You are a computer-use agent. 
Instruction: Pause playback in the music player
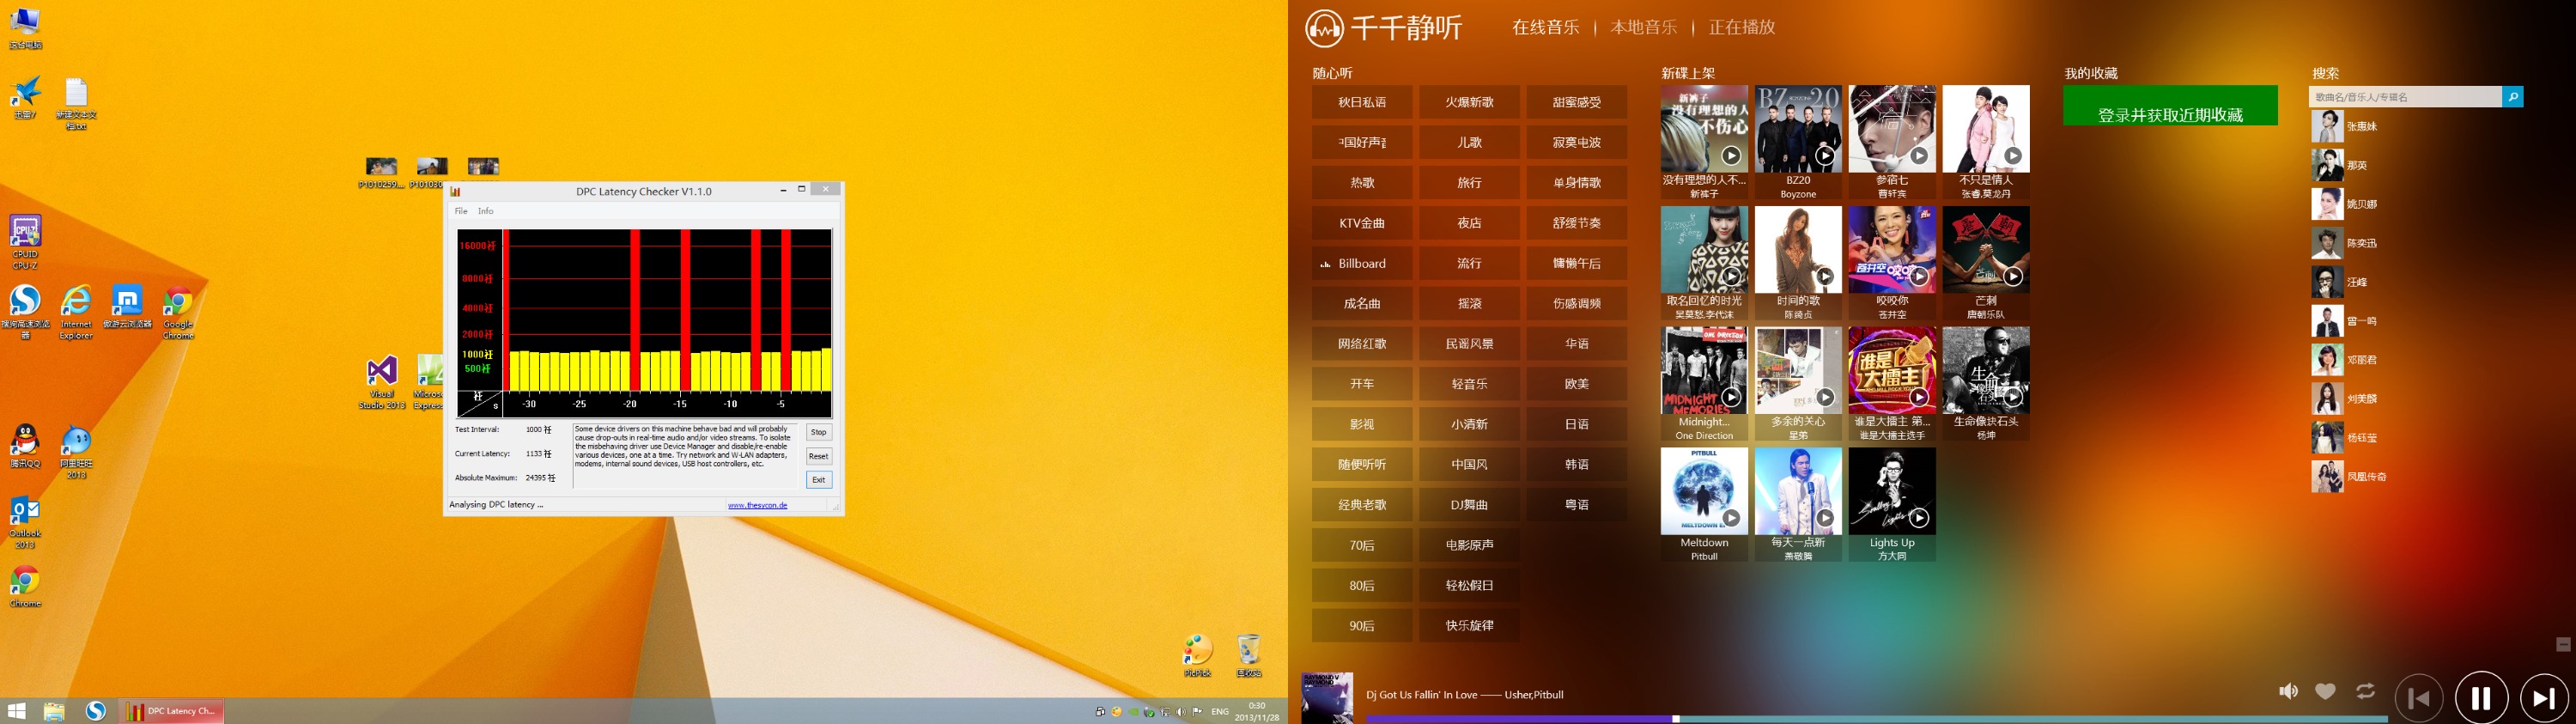(x=2481, y=698)
